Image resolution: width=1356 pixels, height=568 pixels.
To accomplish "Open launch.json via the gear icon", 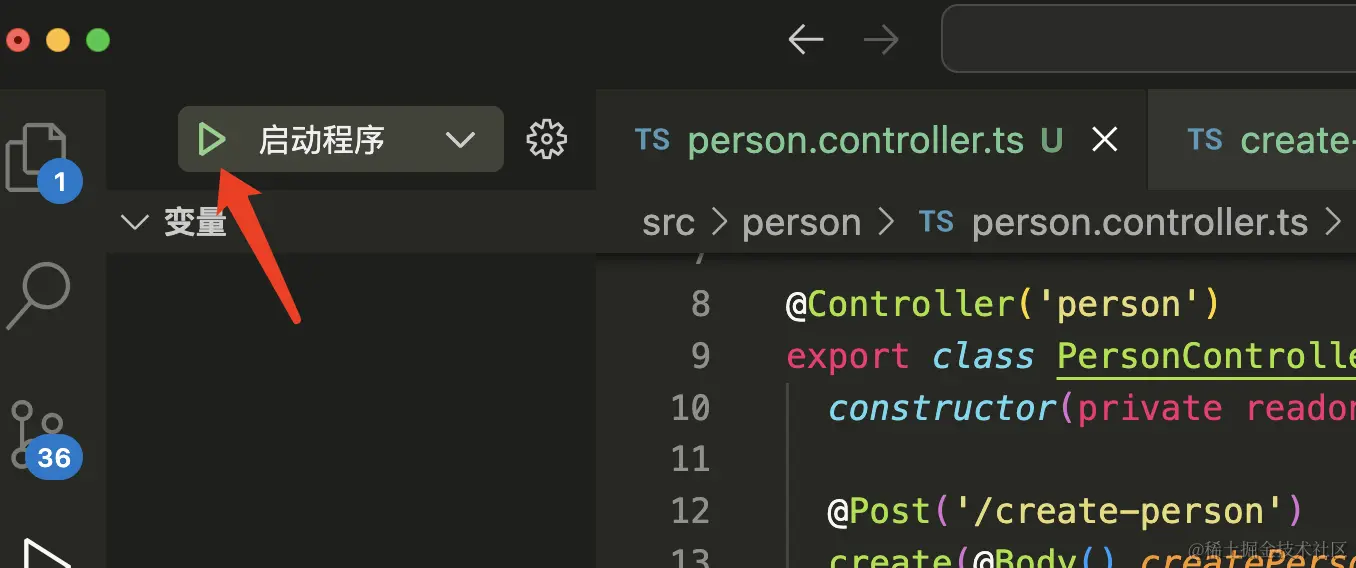I will pyautogui.click(x=546, y=140).
